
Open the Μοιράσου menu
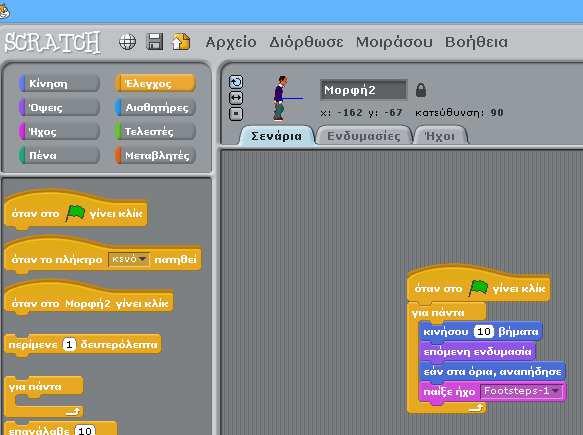394,42
